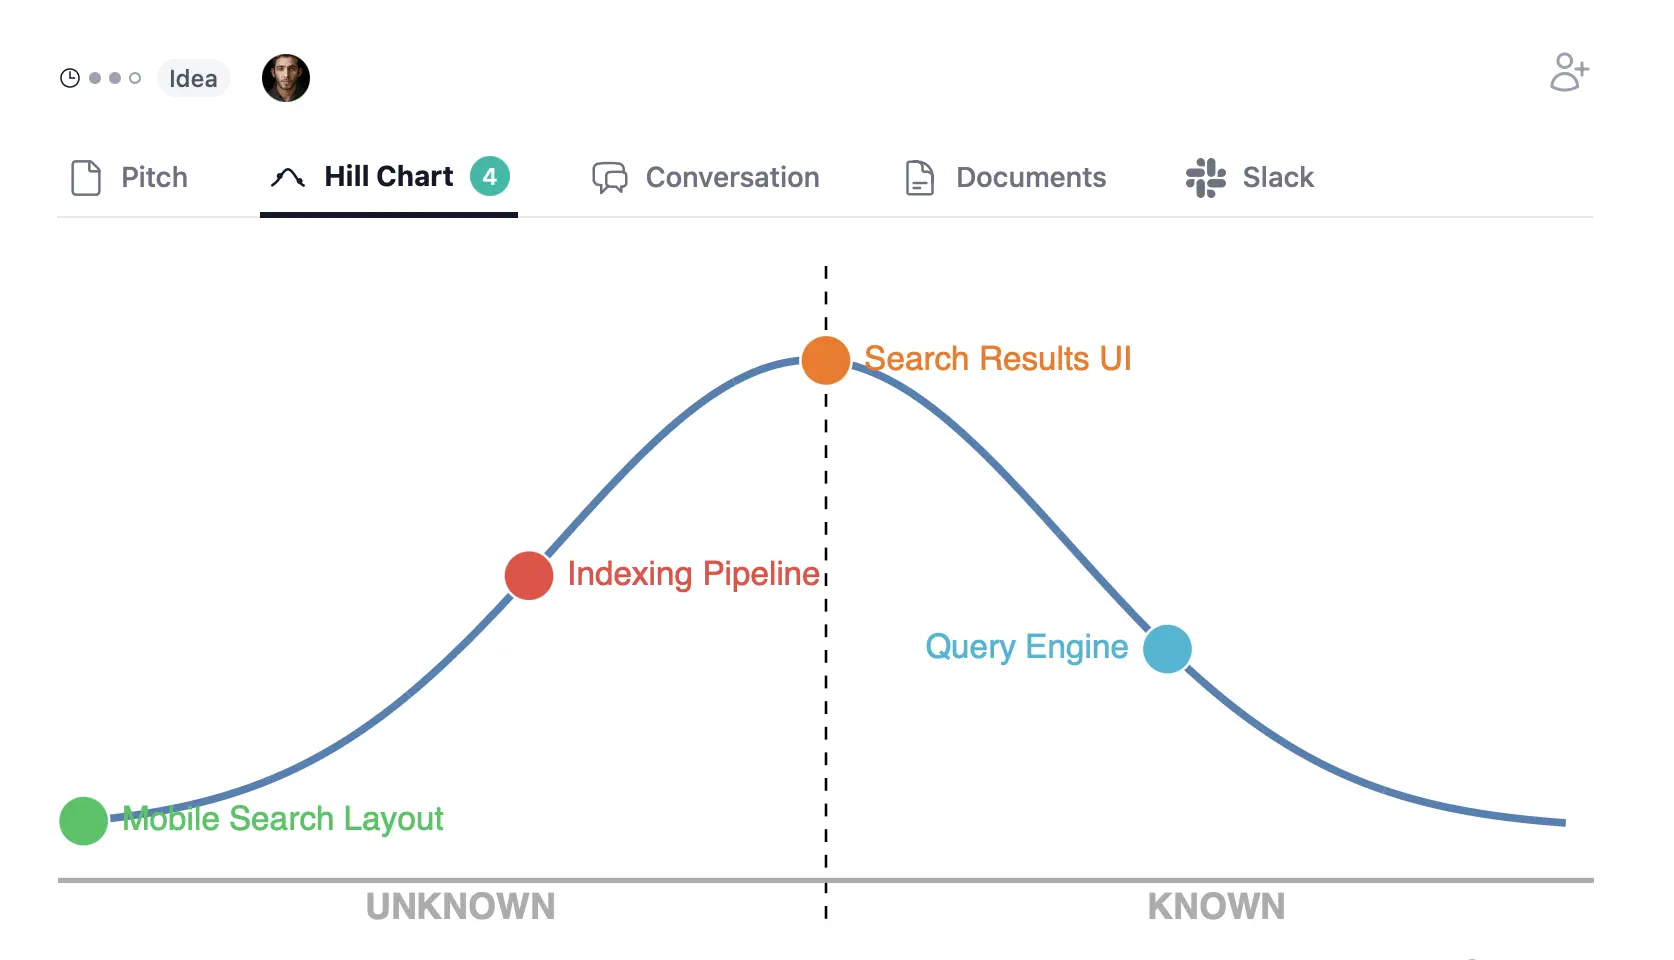Click the invite person icon top right
1674x960 pixels.
click(x=1568, y=72)
